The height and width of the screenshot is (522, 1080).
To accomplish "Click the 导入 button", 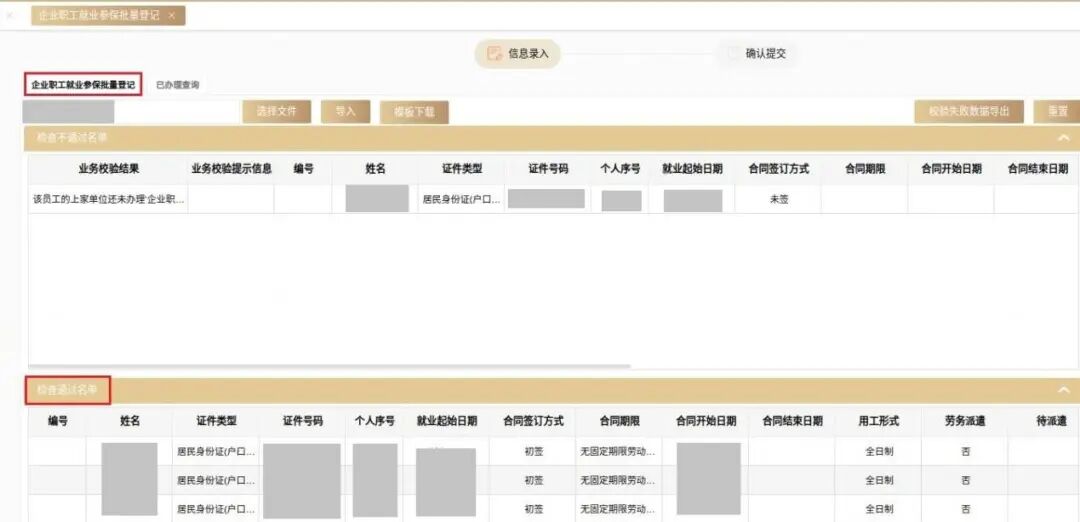I will coord(346,112).
